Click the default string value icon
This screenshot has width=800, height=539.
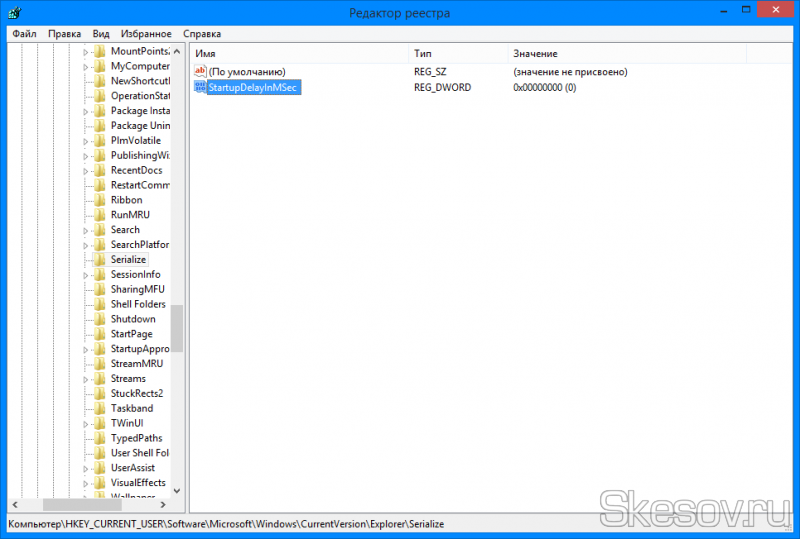click(x=200, y=72)
